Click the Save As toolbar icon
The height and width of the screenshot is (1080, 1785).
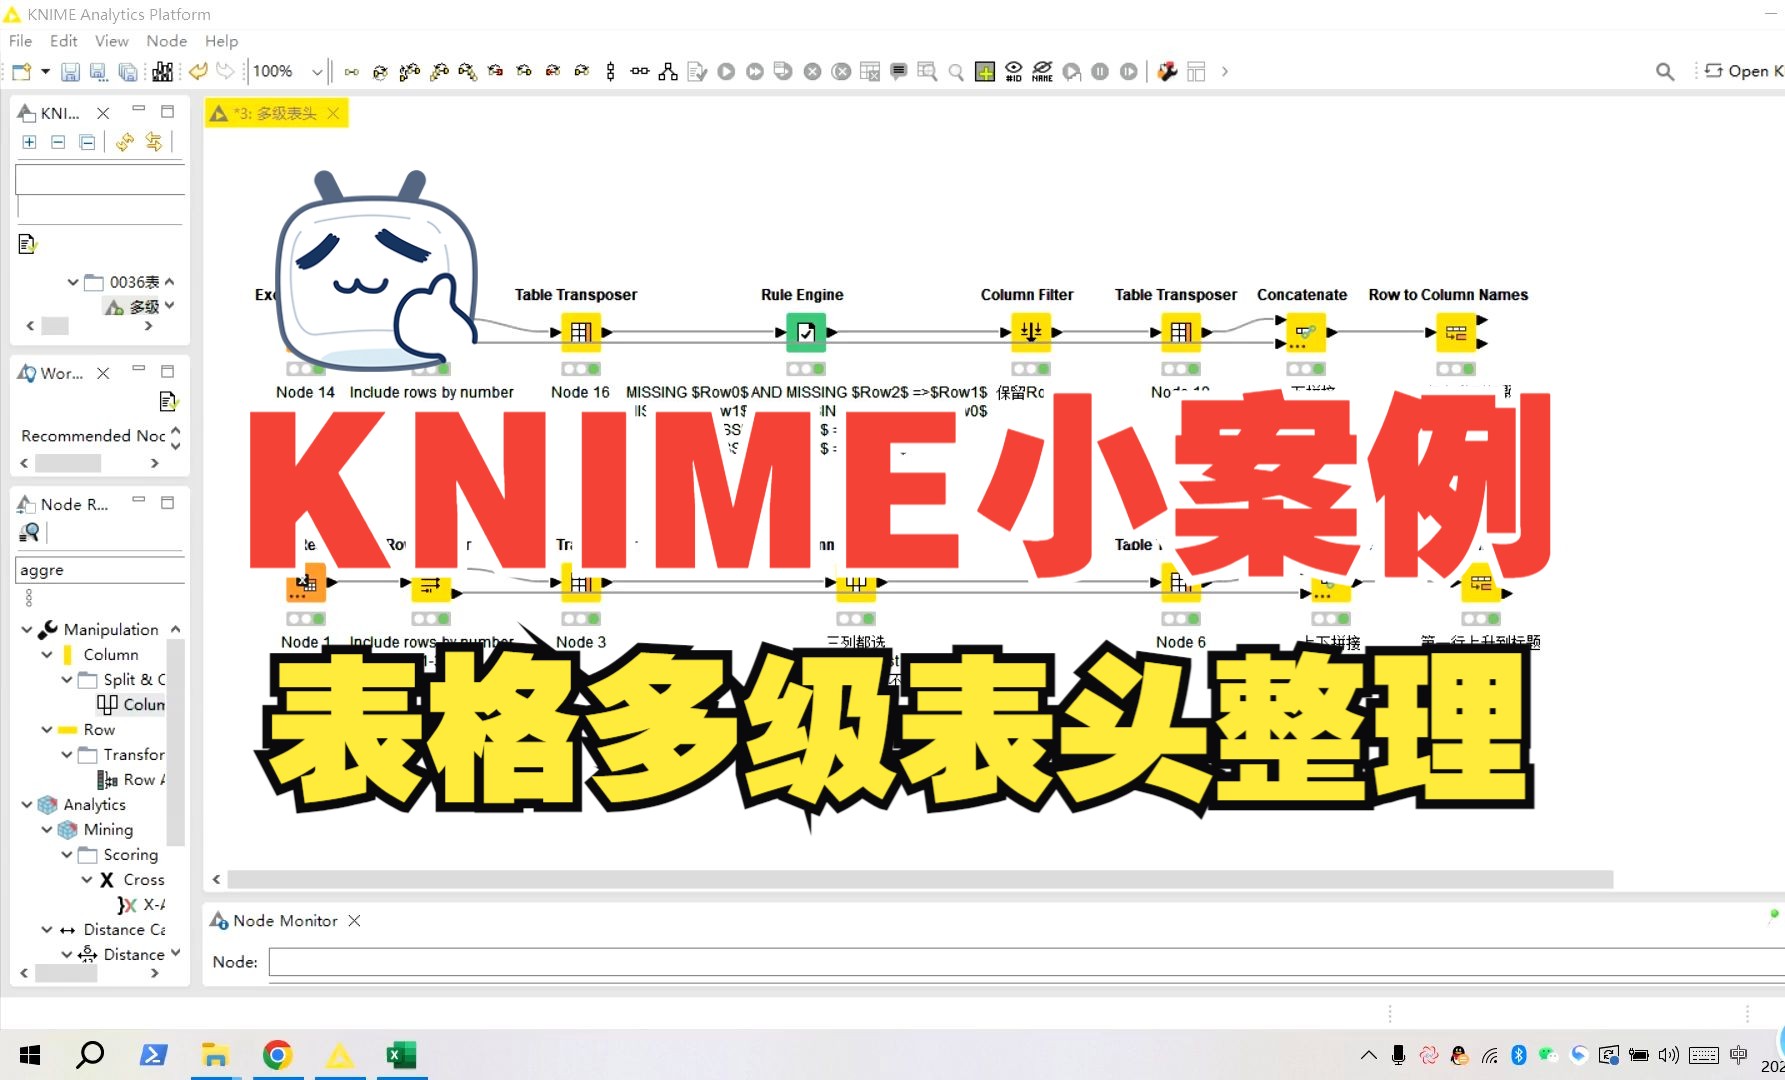click(98, 72)
